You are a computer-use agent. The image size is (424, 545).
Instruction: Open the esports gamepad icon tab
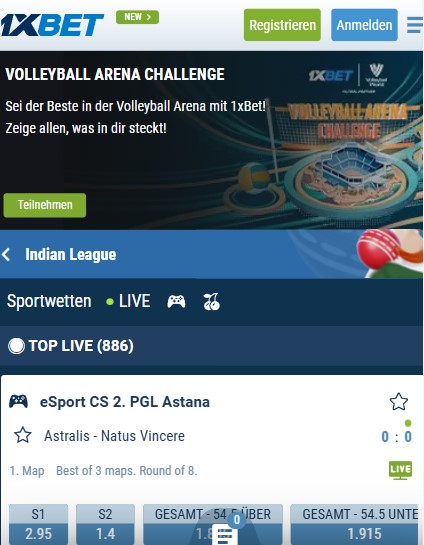click(176, 301)
